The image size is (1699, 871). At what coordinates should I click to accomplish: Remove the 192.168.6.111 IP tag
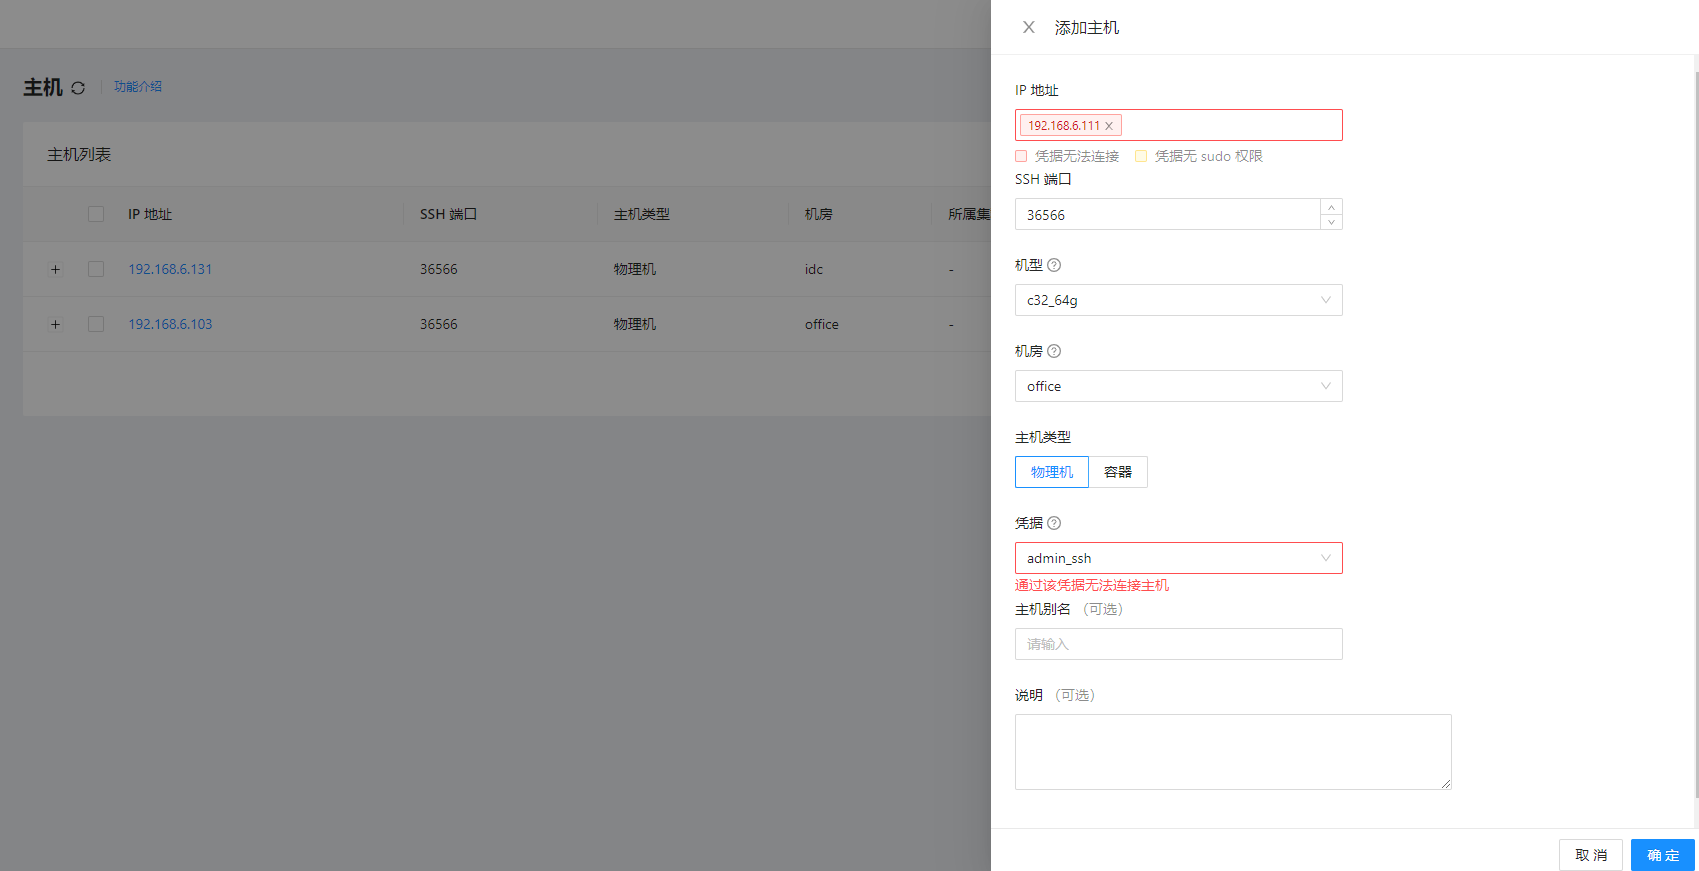[x=1109, y=126]
